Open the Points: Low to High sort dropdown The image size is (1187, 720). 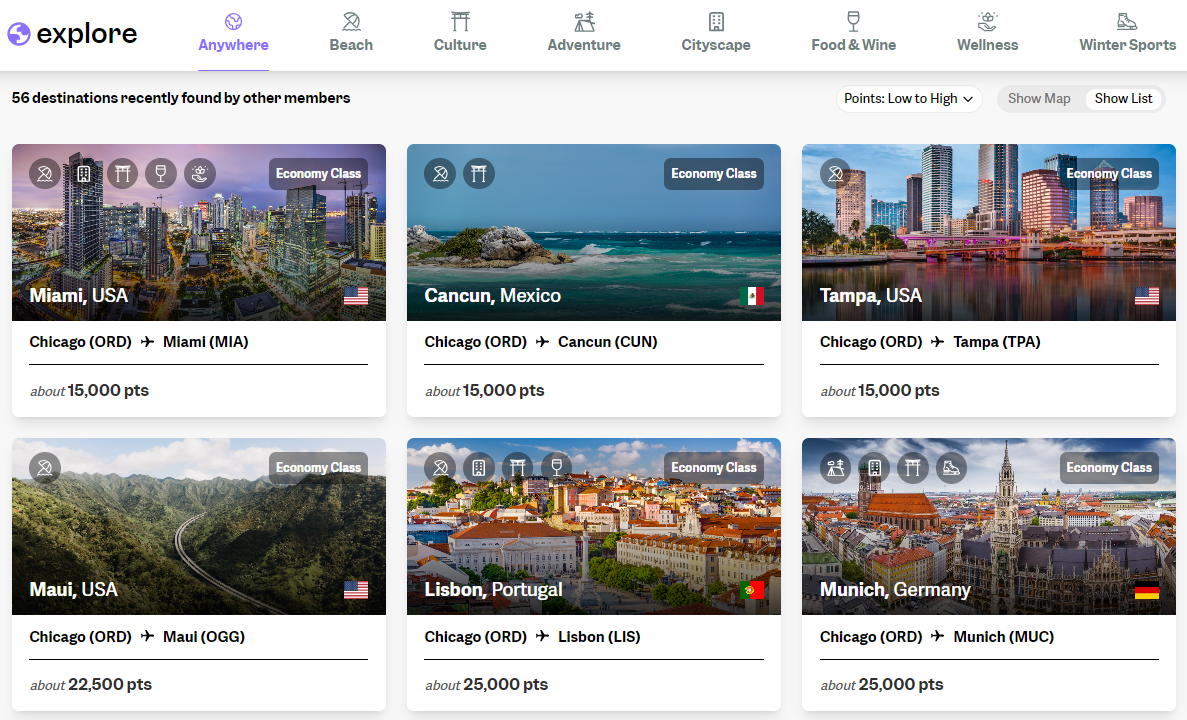tap(908, 99)
